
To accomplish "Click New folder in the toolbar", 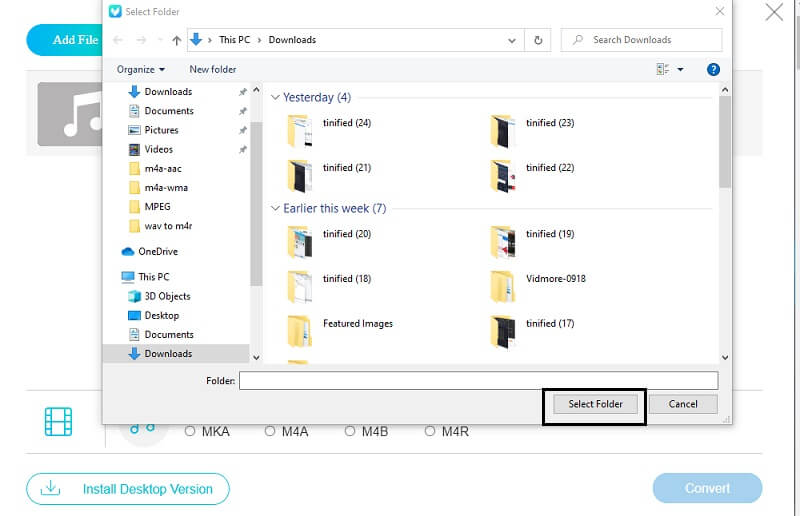I will pos(213,69).
